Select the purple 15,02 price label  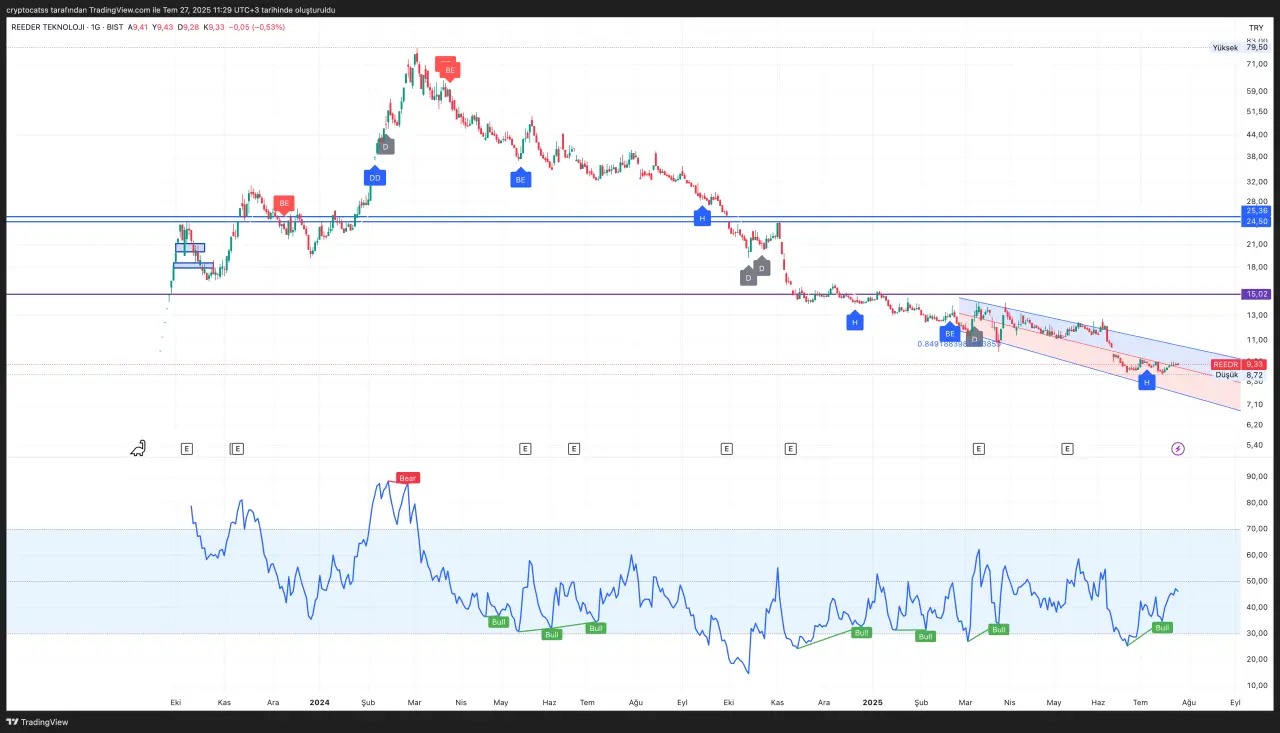pyautogui.click(x=1256, y=294)
